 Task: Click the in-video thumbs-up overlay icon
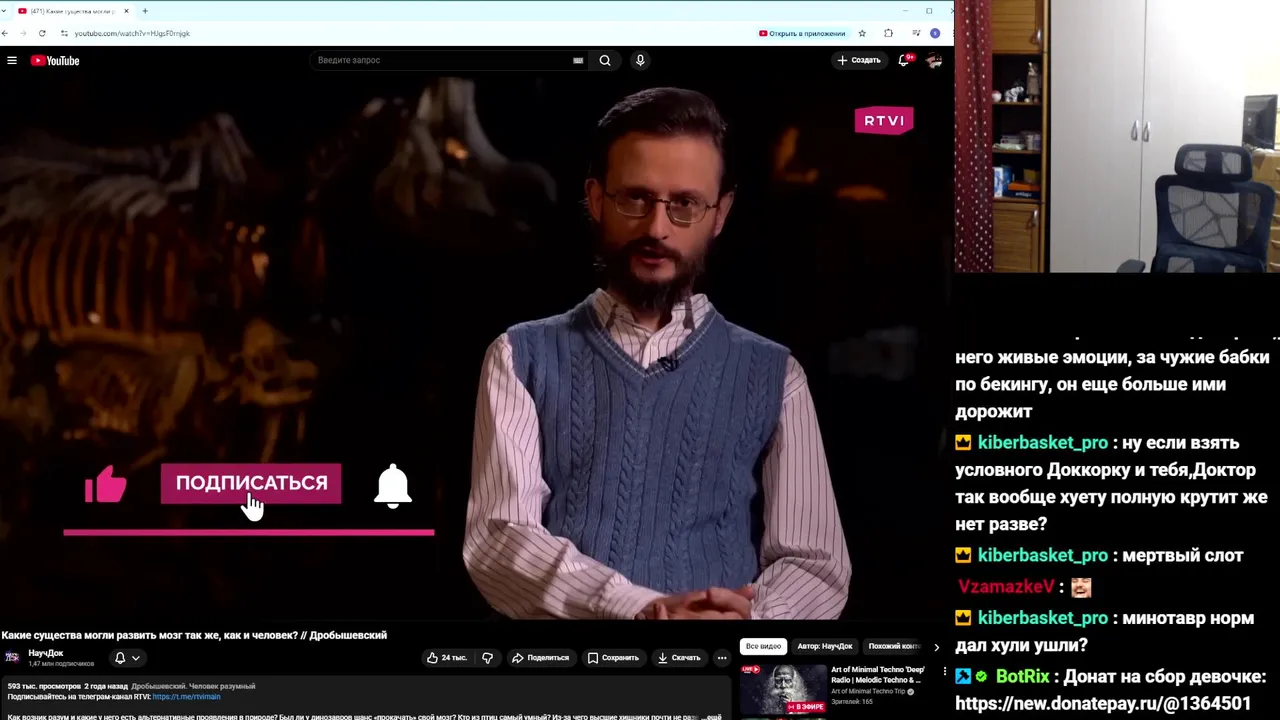pyautogui.click(x=106, y=485)
